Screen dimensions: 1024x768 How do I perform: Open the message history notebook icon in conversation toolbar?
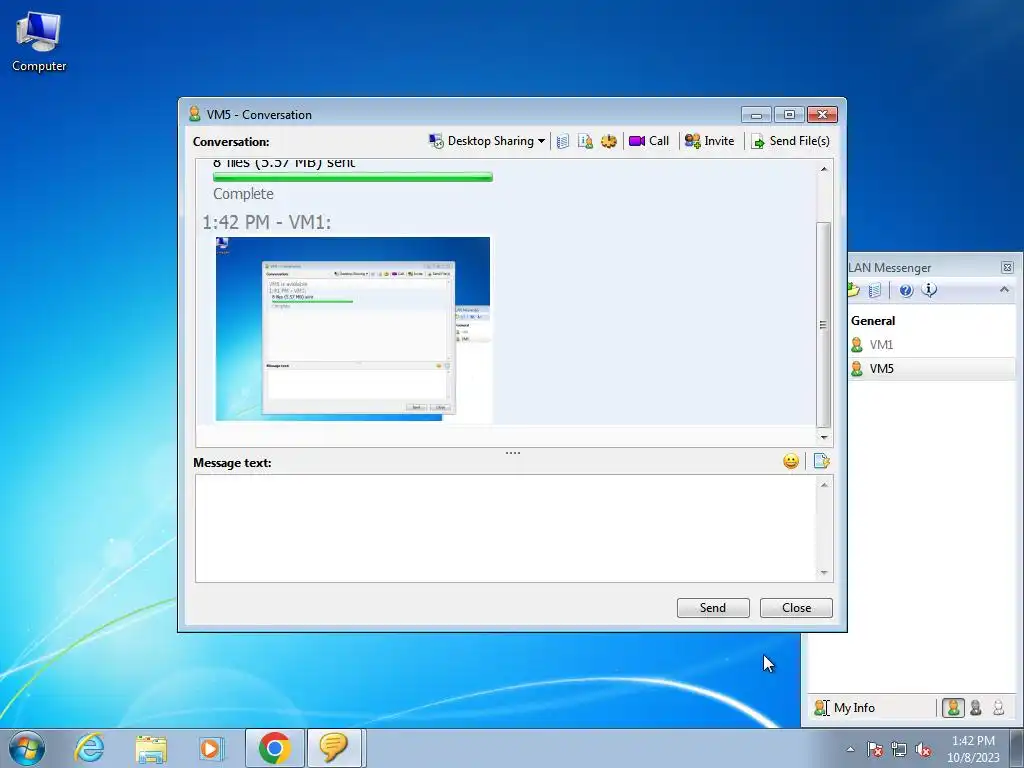click(x=563, y=141)
